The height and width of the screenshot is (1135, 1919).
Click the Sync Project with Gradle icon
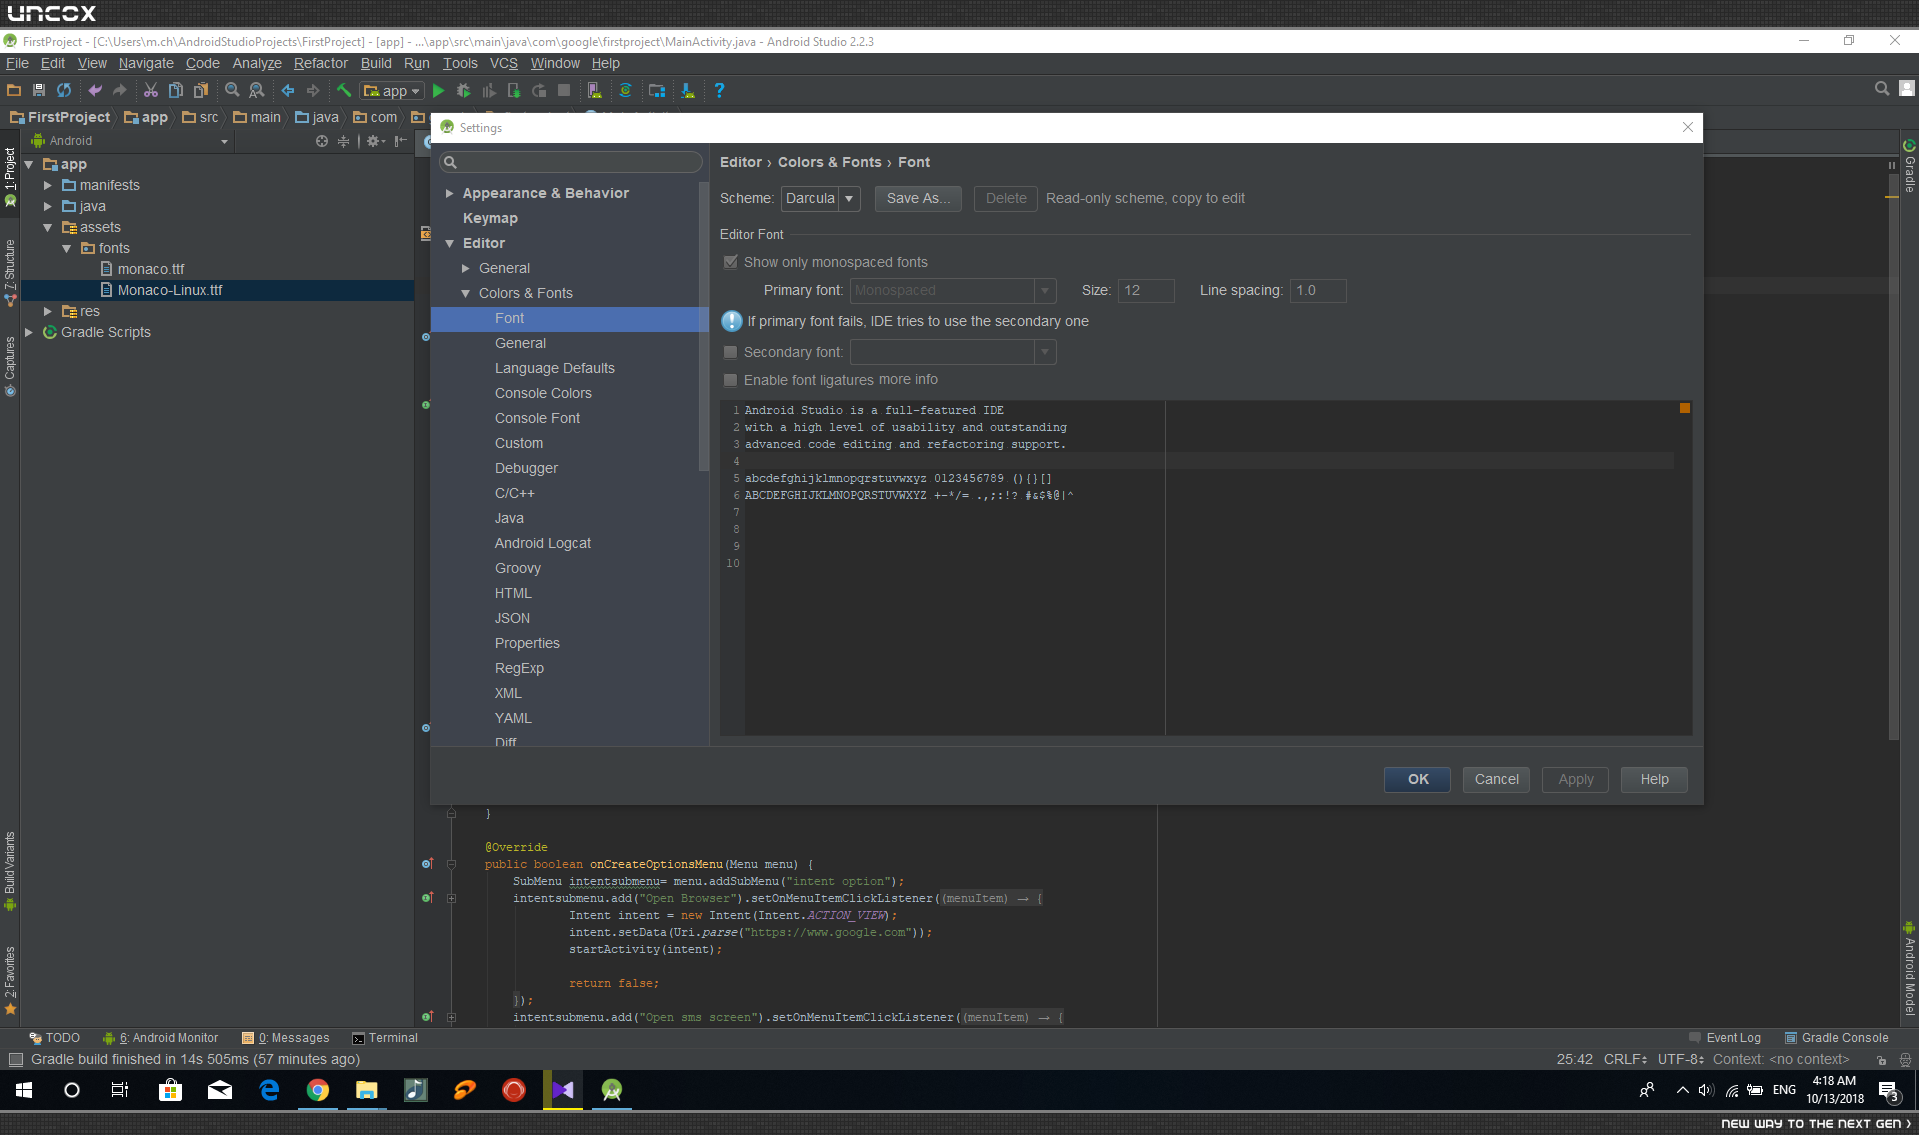click(625, 90)
